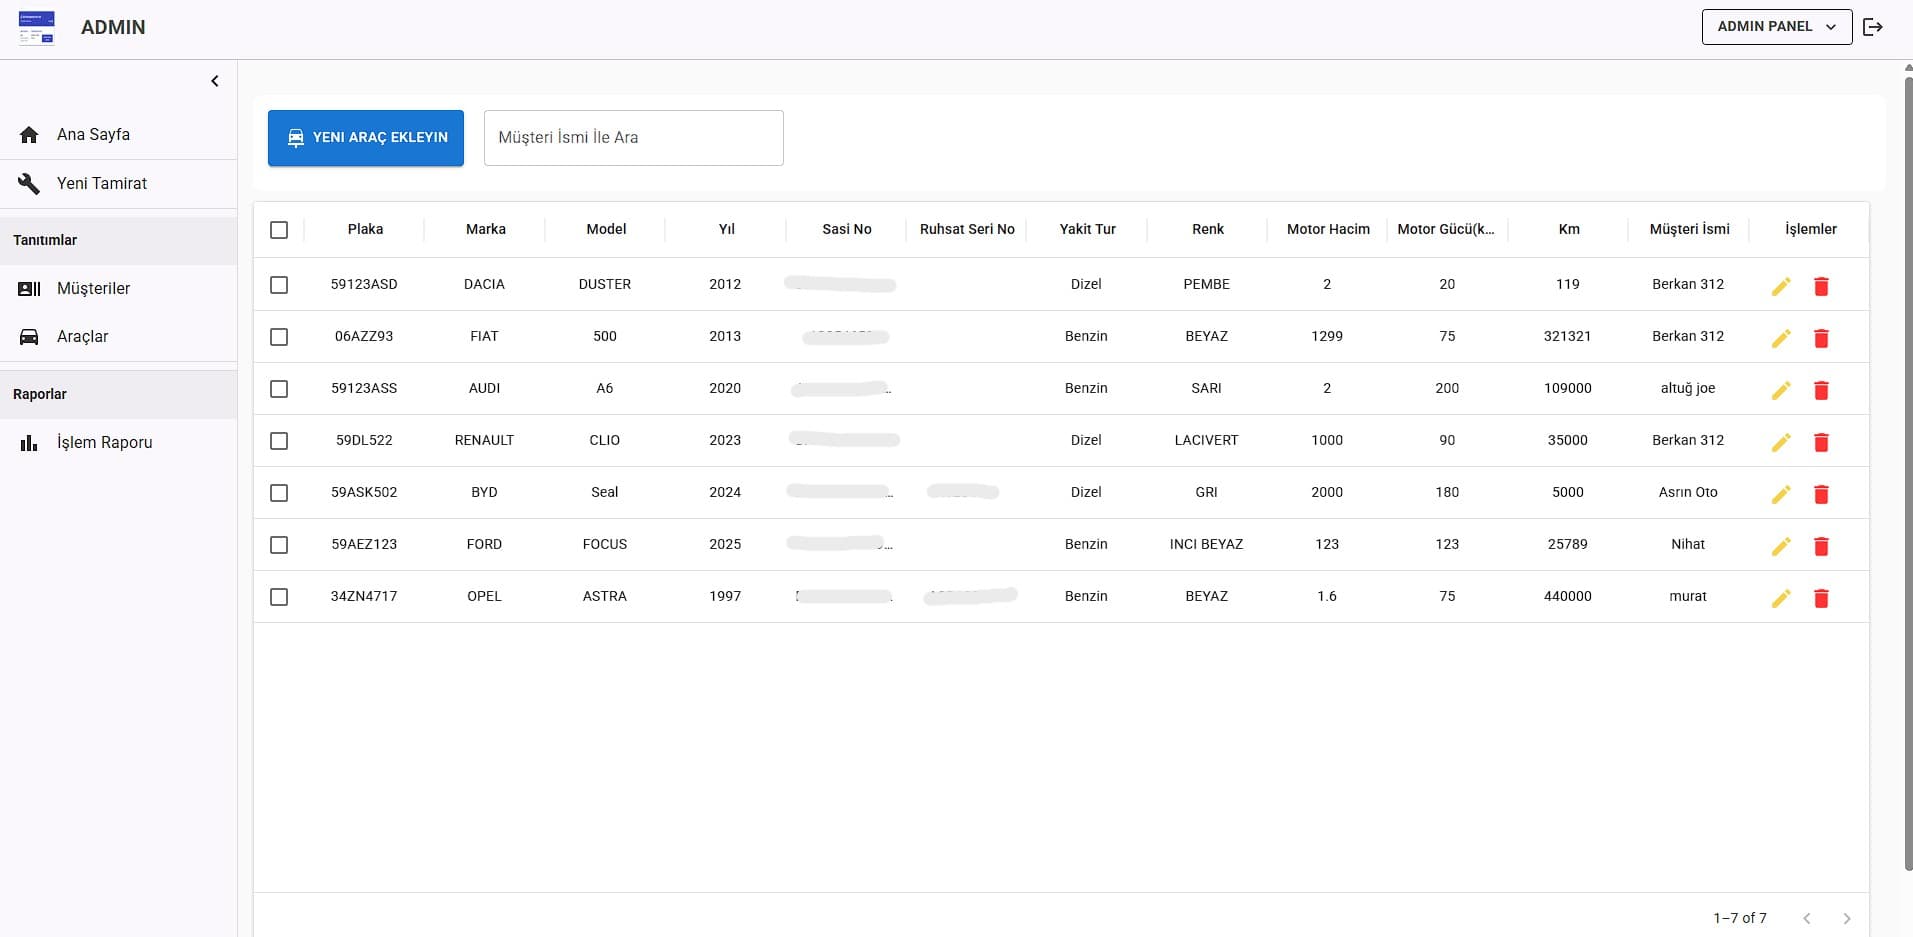Click the YENI ARAÇ EKLEYIN button
Image resolution: width=1913 pixels, height=937 pixels.
[x=366, y=138]
